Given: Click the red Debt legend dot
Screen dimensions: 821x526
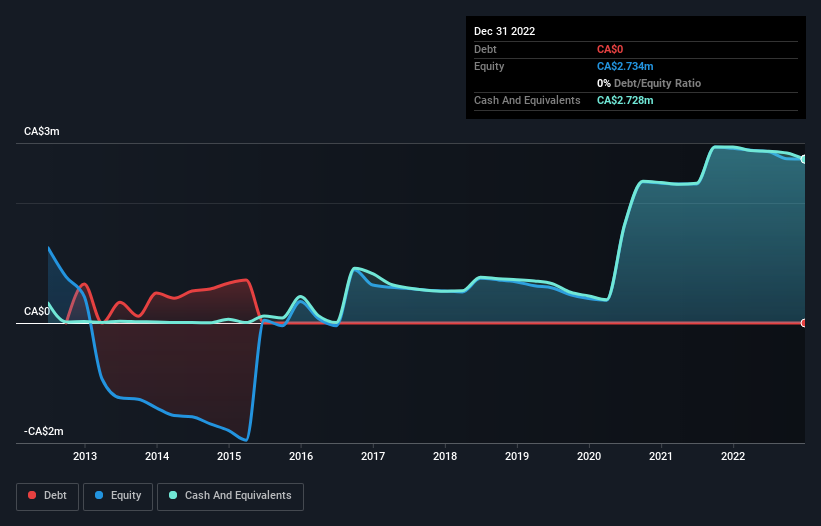Looking at the screenshot, I should (x=32, y=495).
